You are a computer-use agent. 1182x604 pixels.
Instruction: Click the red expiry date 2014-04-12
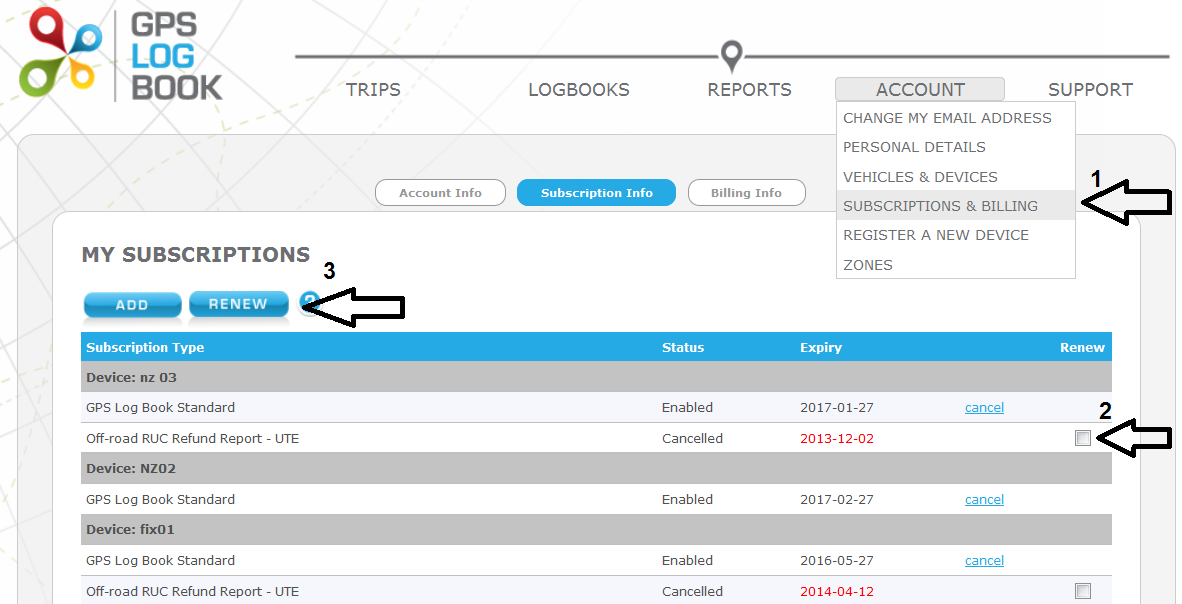click(837, 591)
